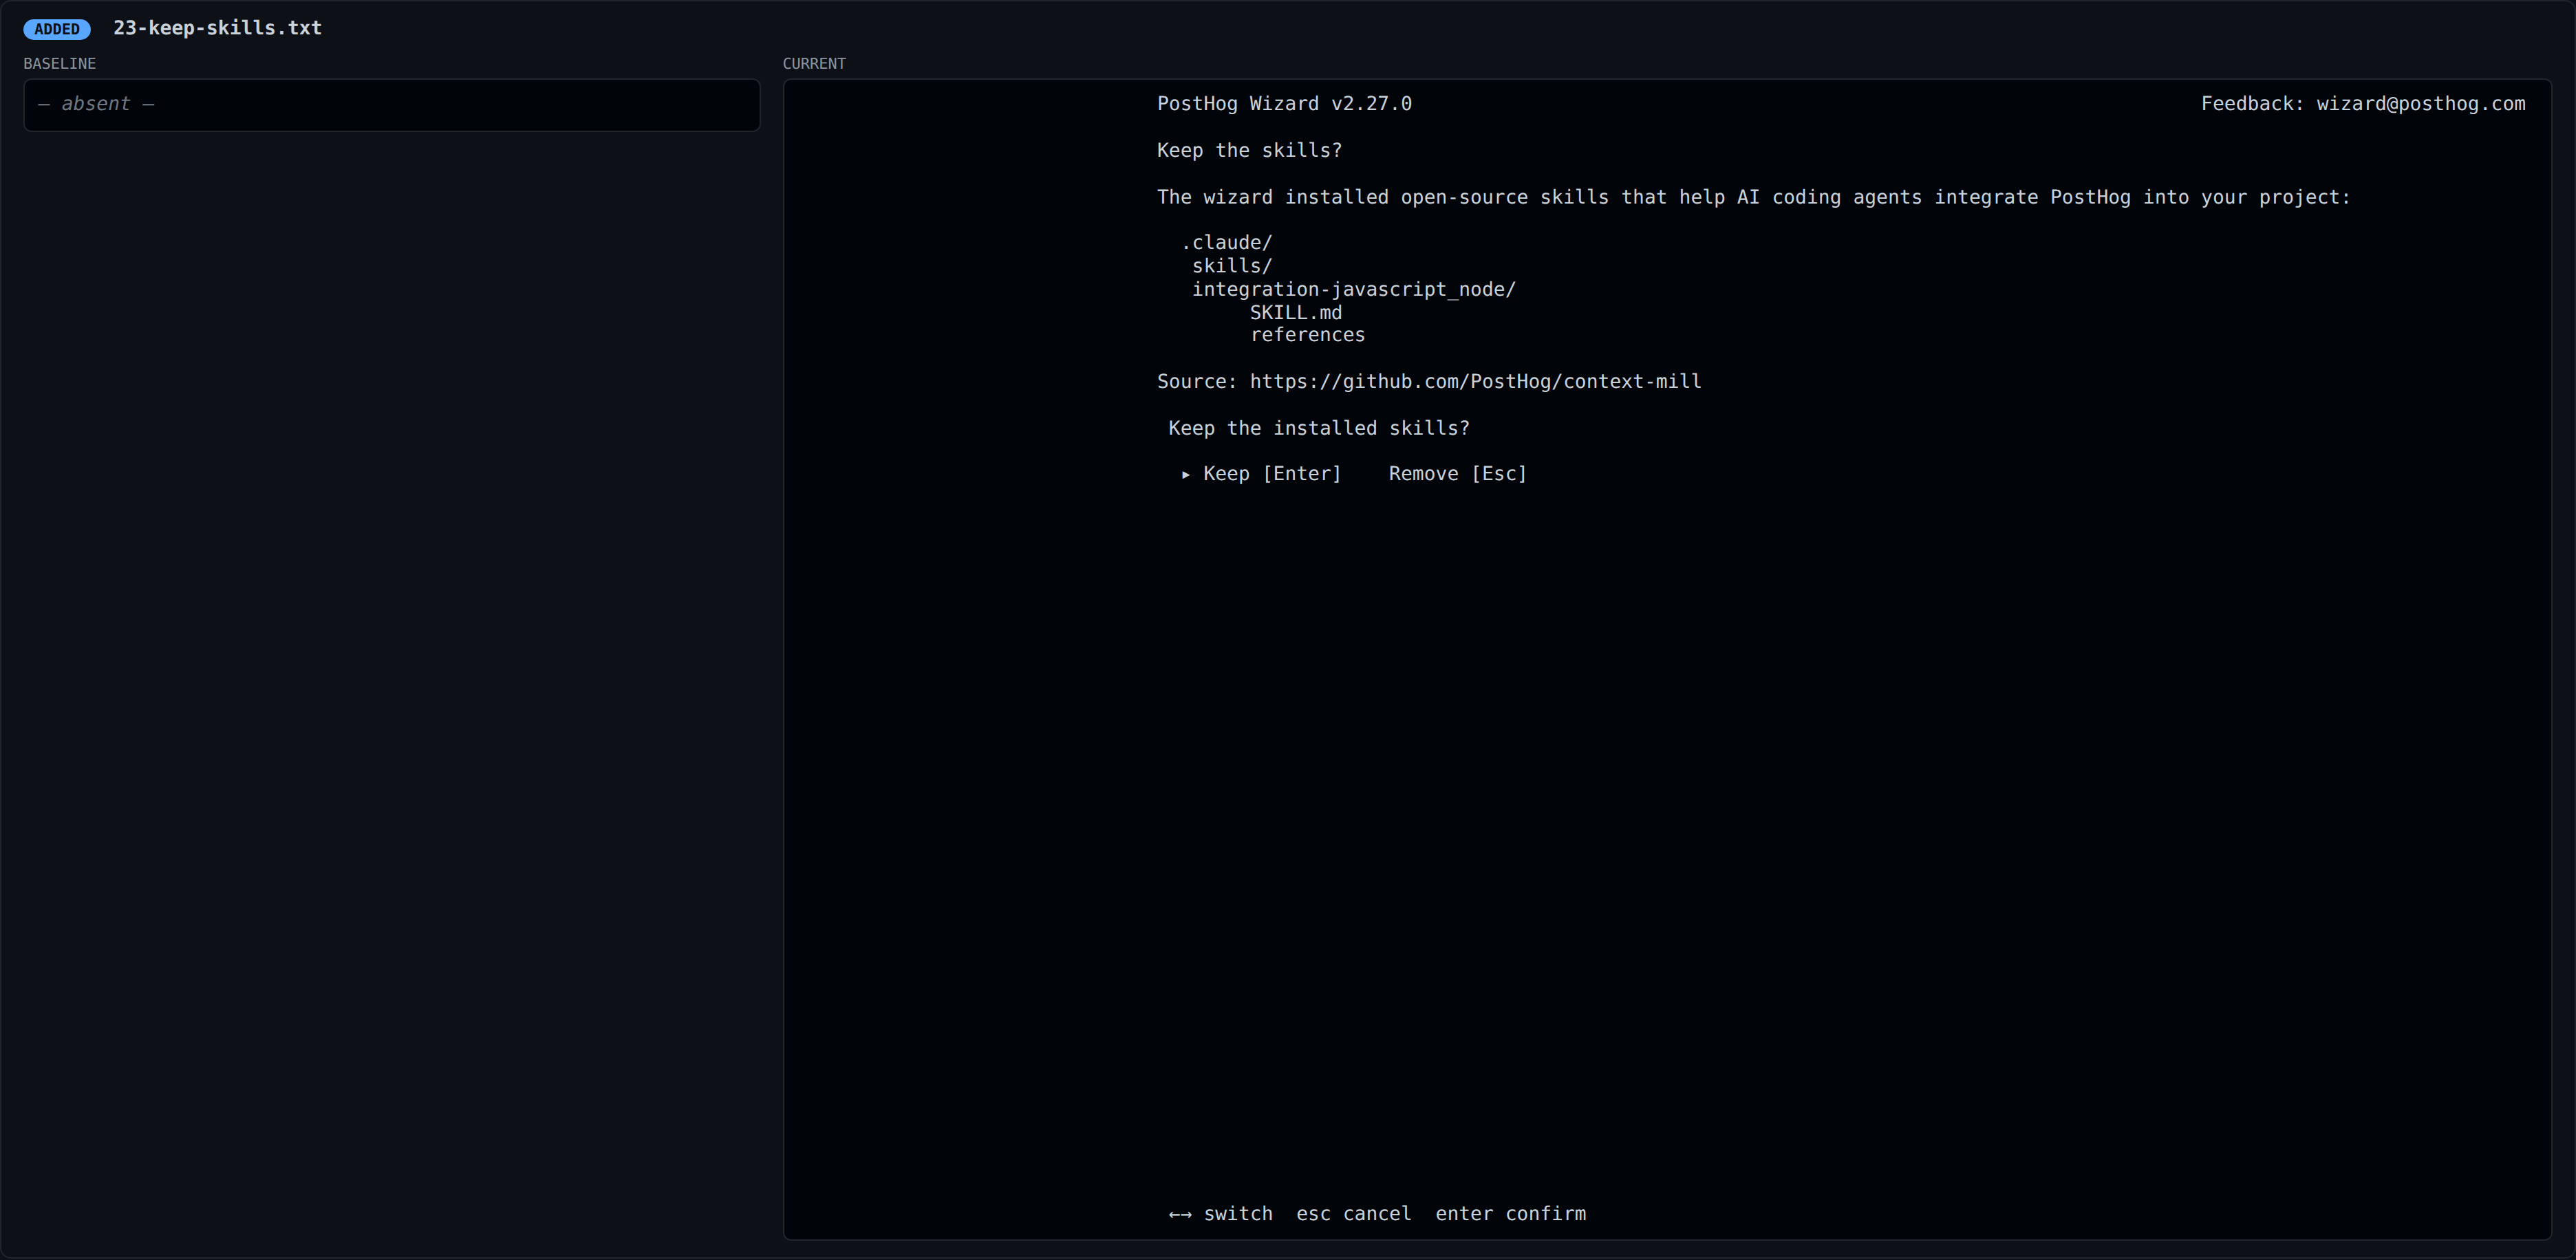
Task: Click the integration-javascript_node/ folder entry
Action: (1354, 289)
